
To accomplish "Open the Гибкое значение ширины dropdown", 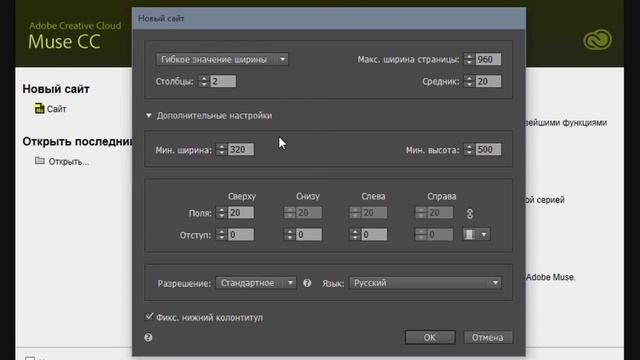I will (x=222, y=59).
